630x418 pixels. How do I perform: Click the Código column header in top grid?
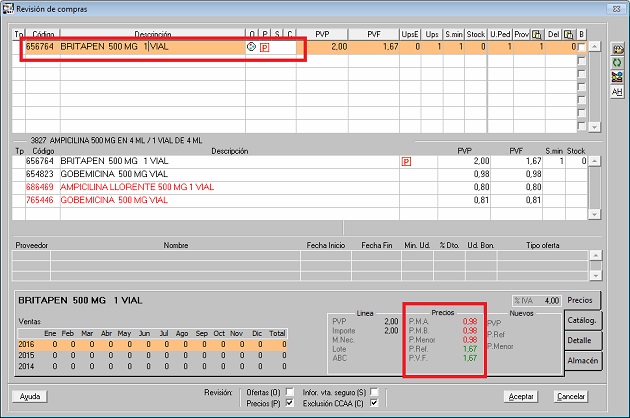43,35
